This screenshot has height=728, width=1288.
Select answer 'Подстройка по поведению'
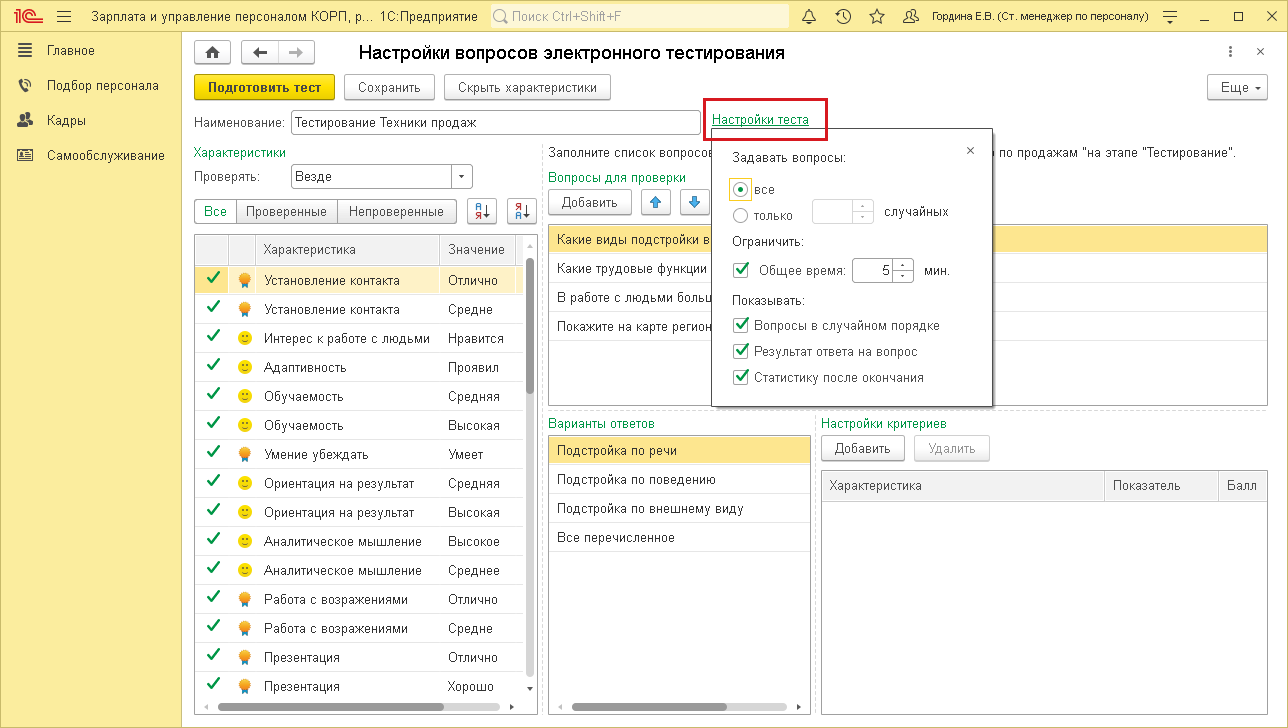pos(679,480)
